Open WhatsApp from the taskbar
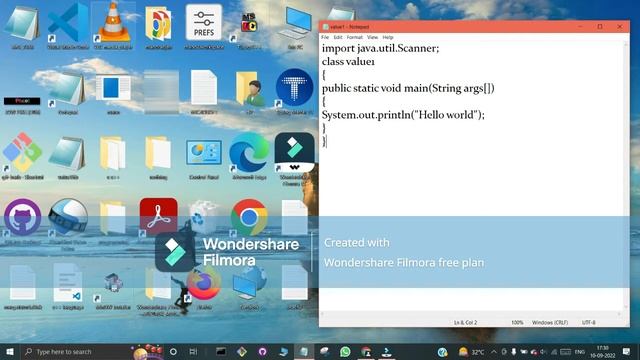This screenshot has height=360, width=640. click(x=345, y=351)
